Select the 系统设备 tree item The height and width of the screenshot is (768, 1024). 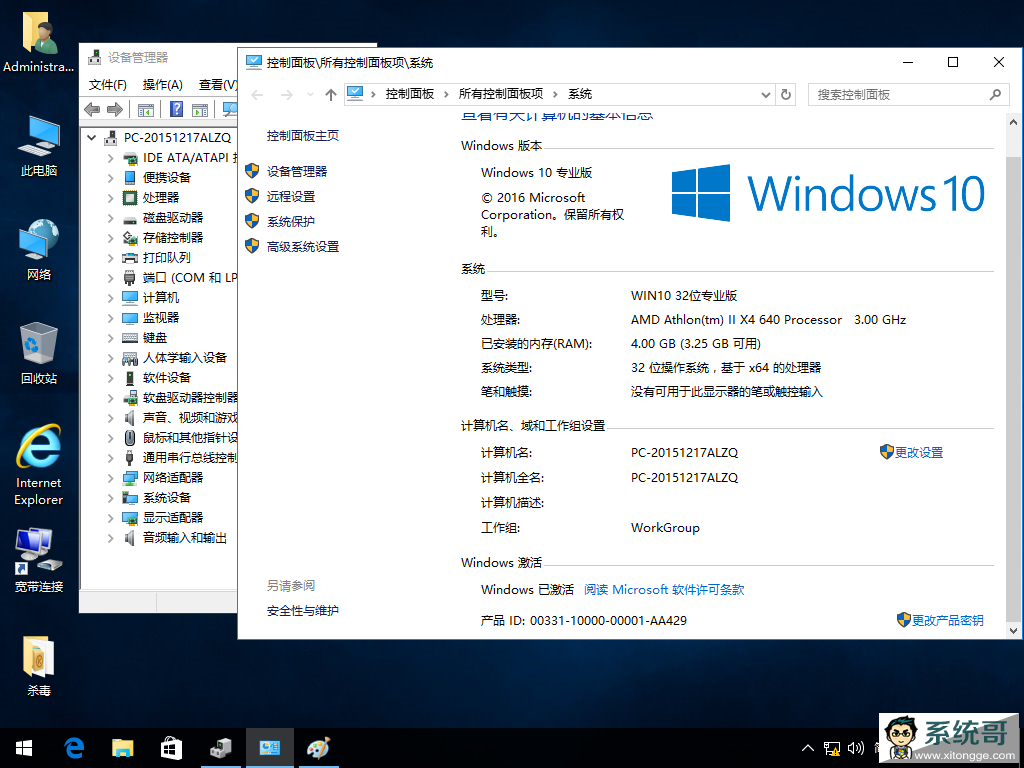(x=167, y=498)
